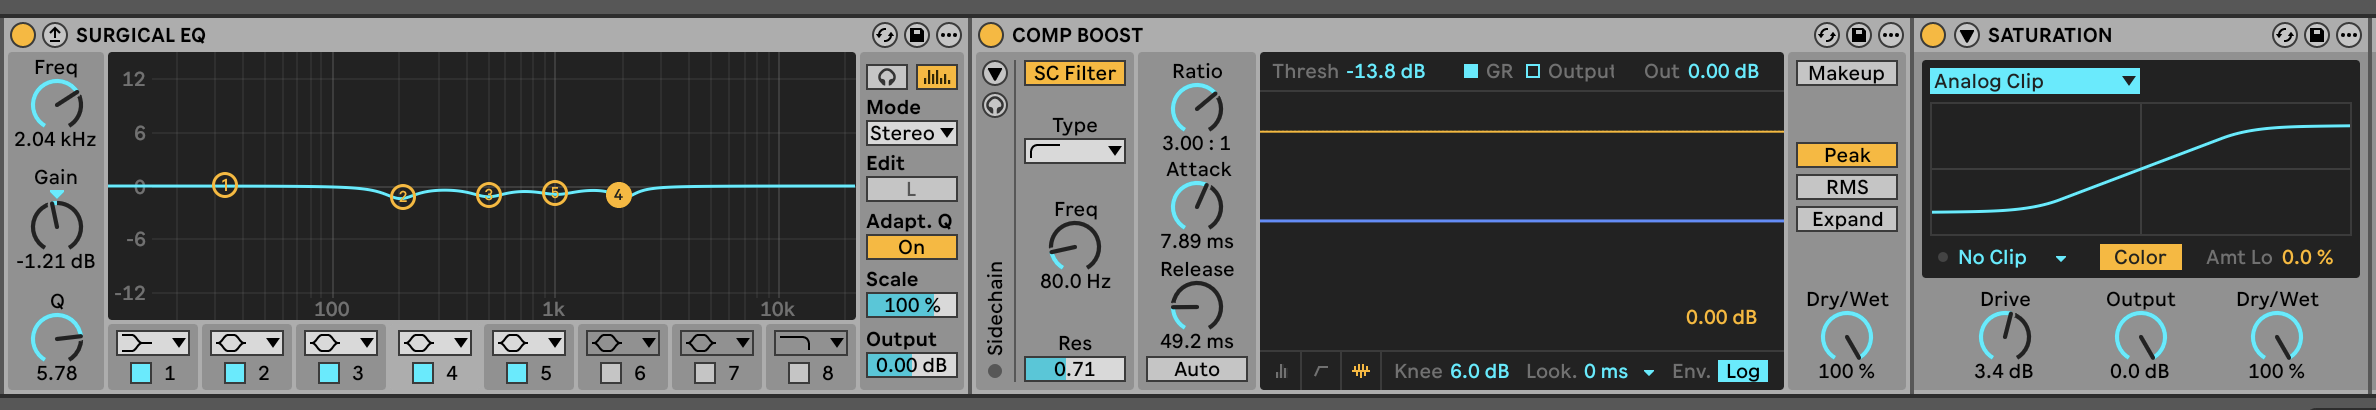Open sidechain filter Type dropdown
This screenshot has width=2376, height=410.
[1075, 151]
